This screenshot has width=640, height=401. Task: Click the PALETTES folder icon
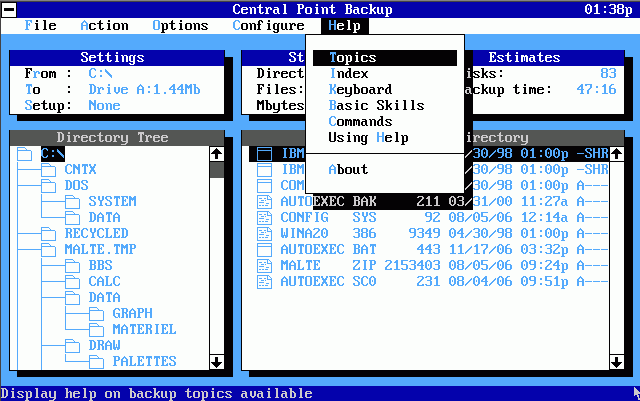96,362
